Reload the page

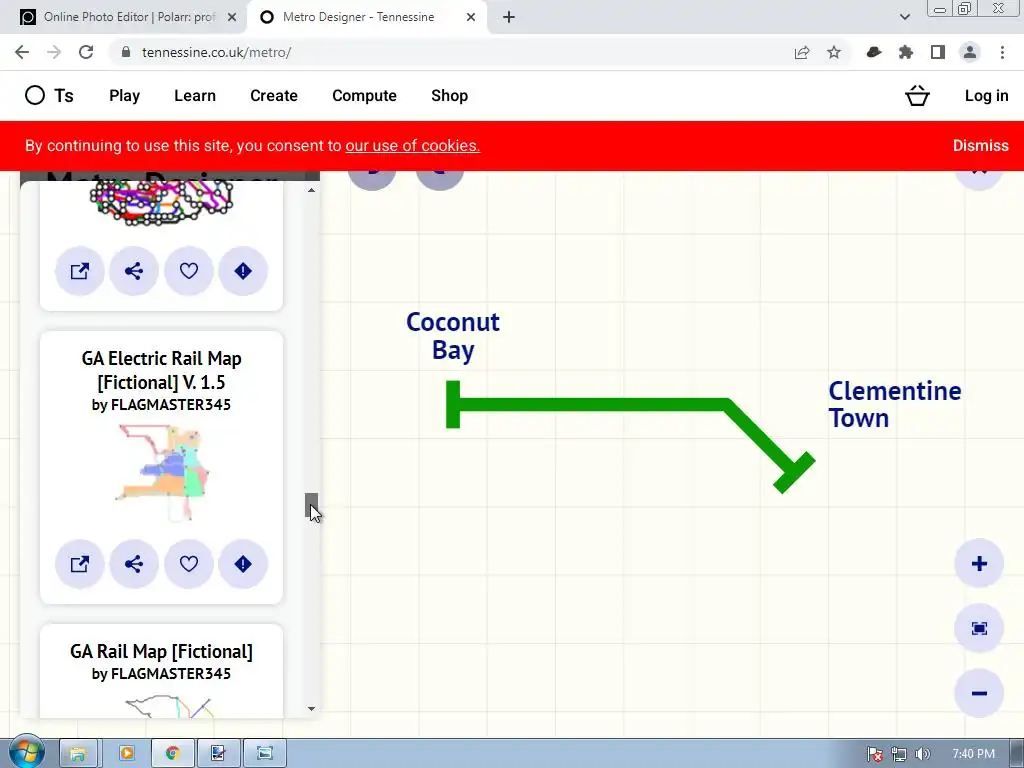[x=86, y=52]
